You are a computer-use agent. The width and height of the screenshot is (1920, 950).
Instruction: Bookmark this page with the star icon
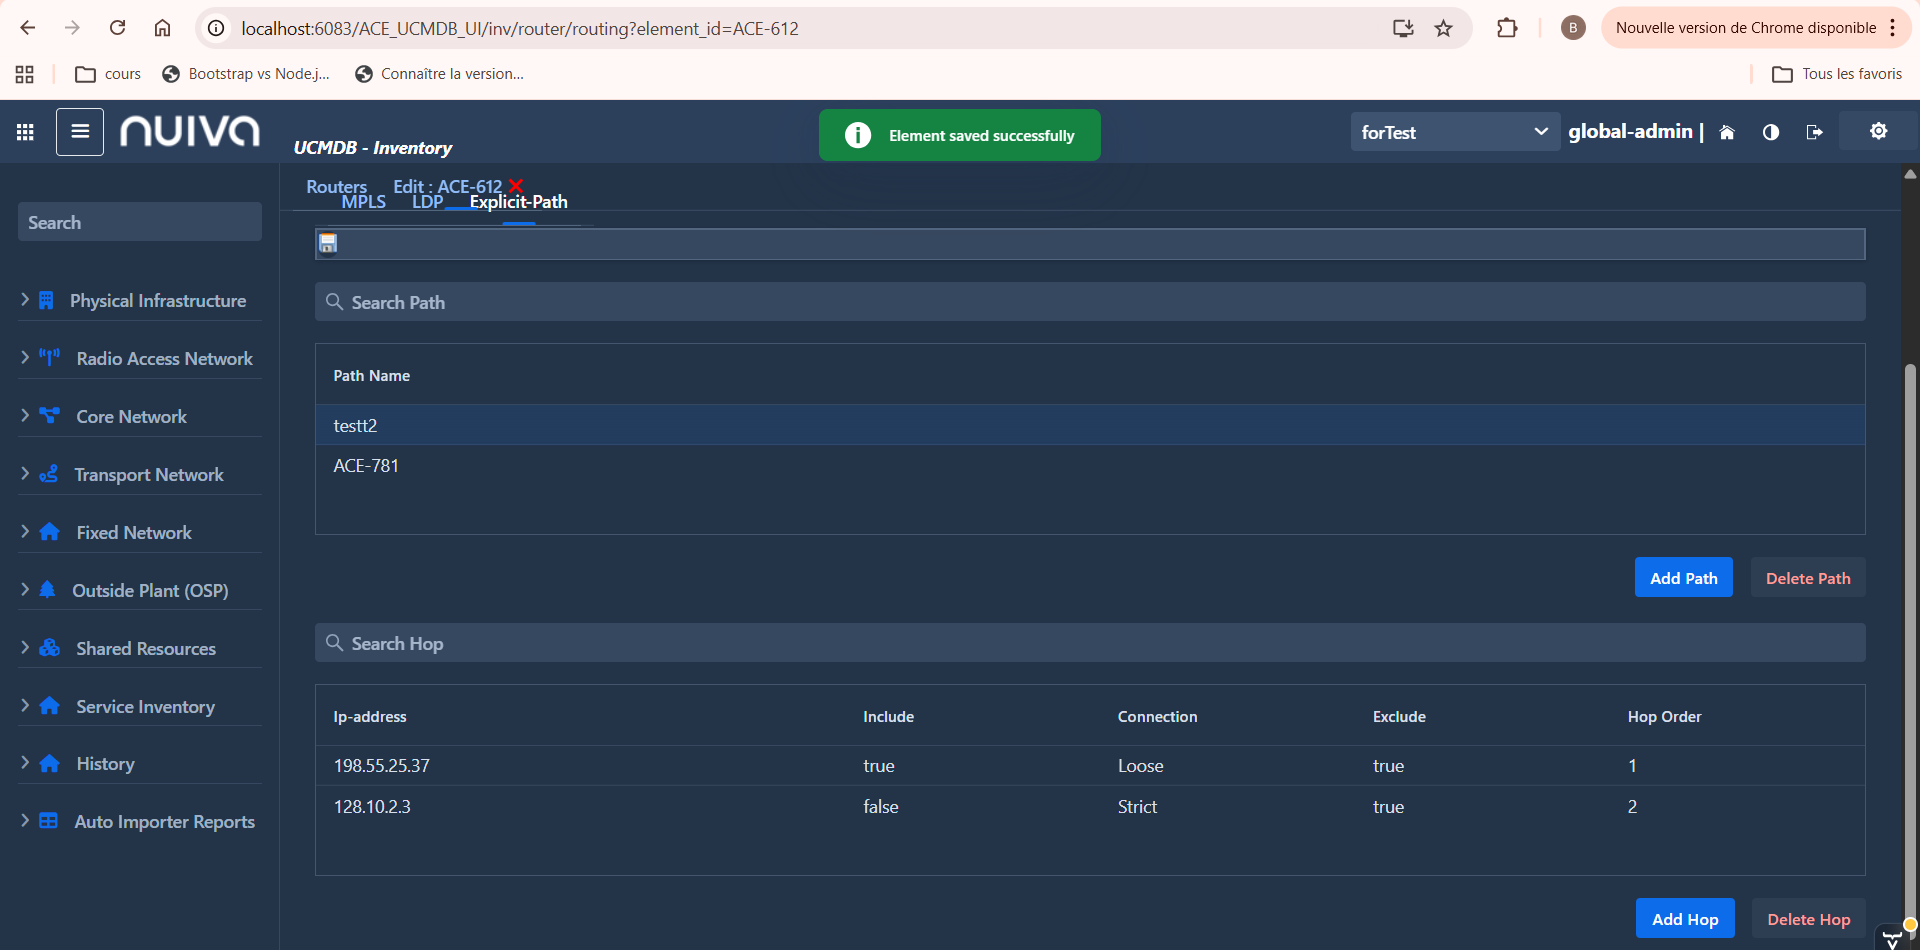1443,28
